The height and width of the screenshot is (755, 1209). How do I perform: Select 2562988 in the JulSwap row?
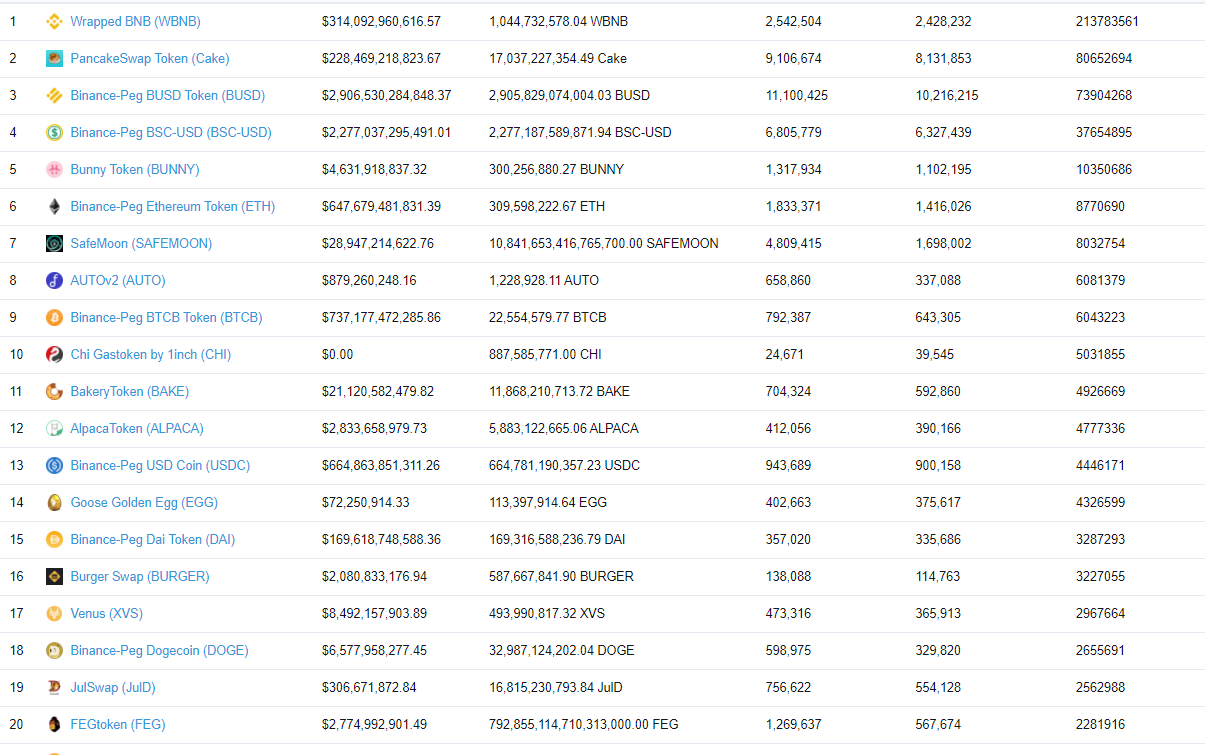tap(1100, 687)
